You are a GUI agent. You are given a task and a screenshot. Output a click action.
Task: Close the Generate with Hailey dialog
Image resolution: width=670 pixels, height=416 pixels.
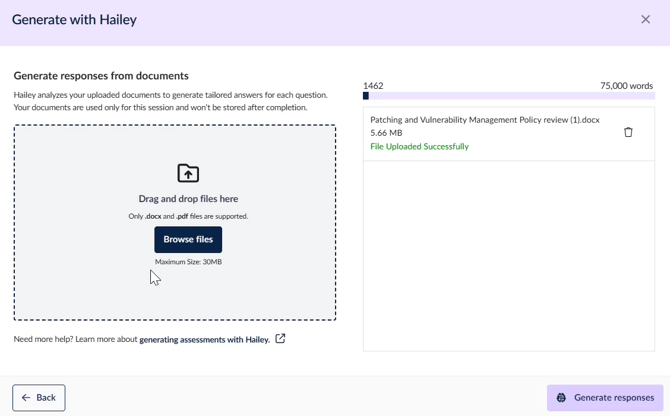pos(645,19)
